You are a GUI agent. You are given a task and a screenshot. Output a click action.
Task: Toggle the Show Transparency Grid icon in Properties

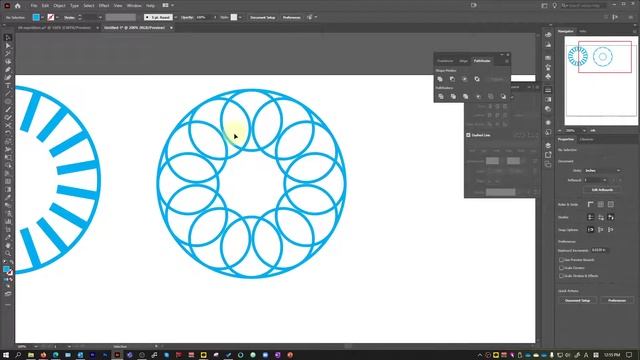click(611, 204)
